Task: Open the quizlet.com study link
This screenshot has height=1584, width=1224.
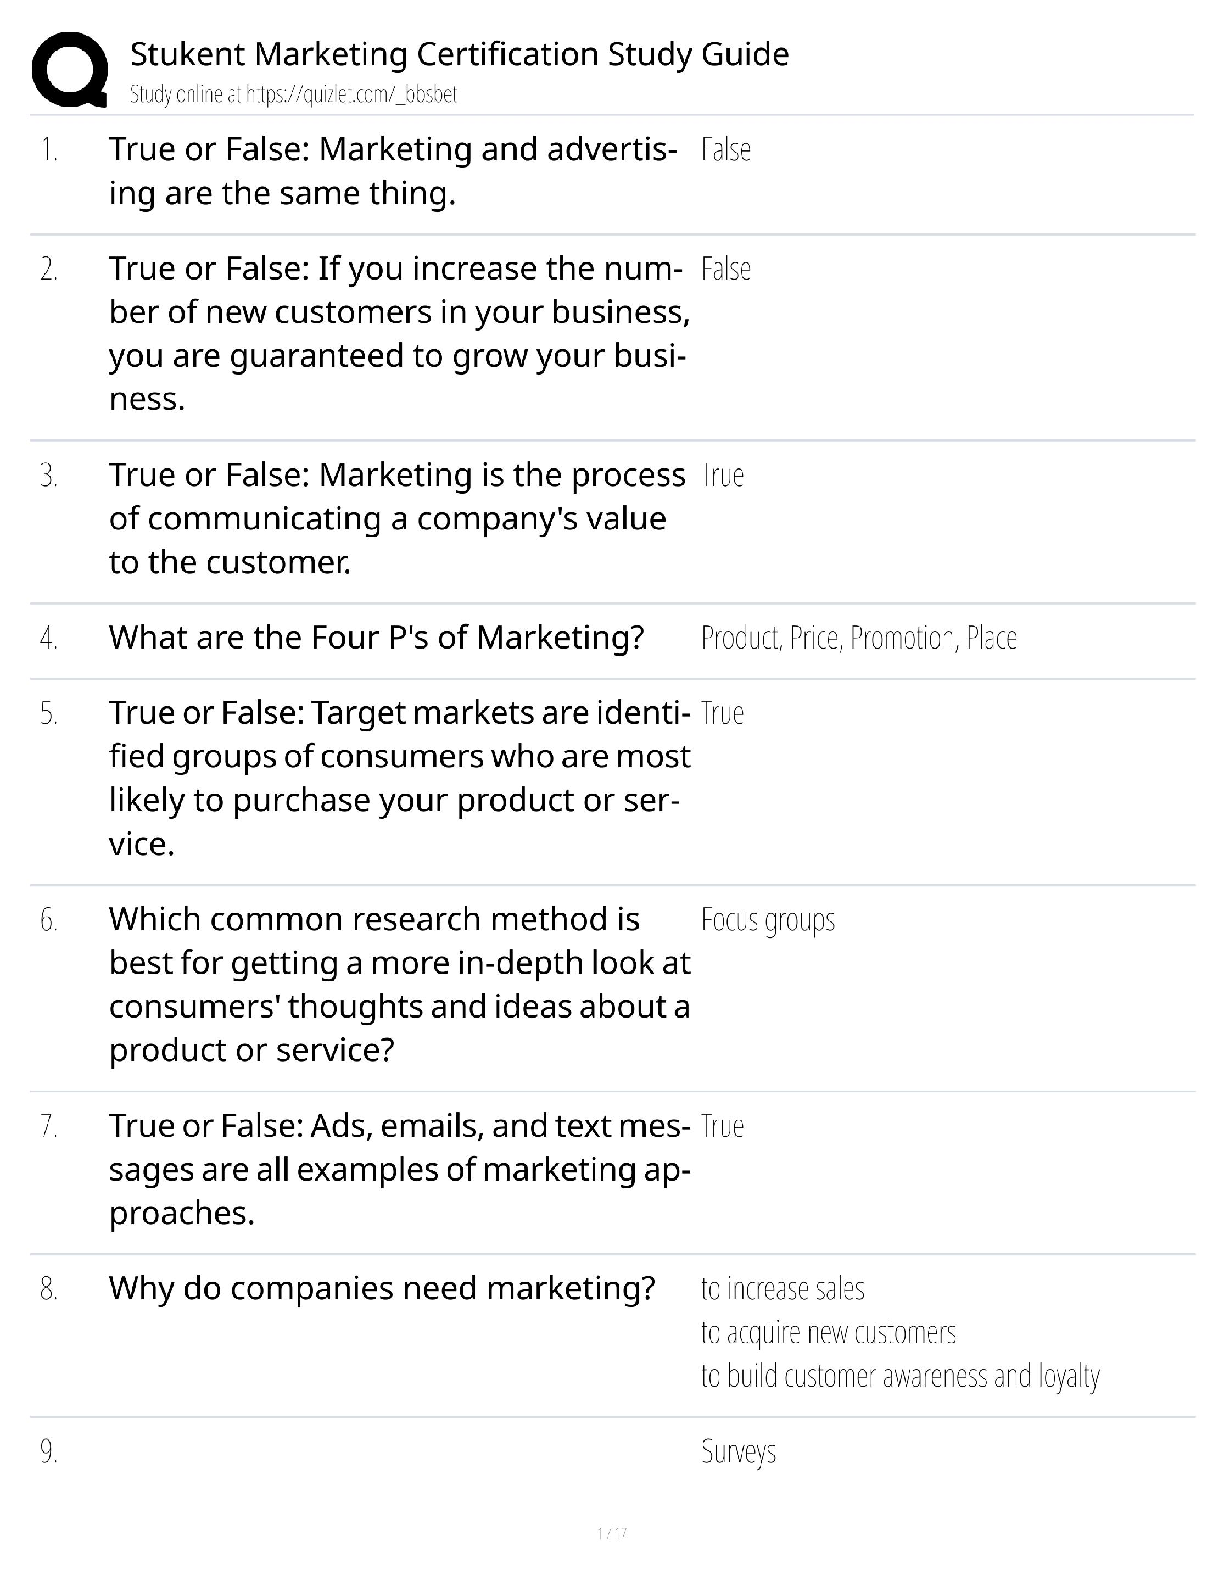Action: click(x=293, y=95)
